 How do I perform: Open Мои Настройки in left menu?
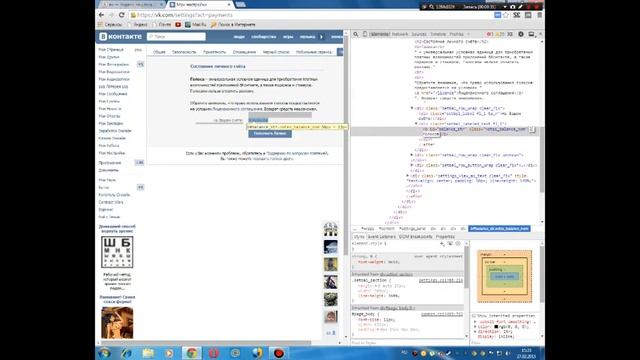click(112, 153)
